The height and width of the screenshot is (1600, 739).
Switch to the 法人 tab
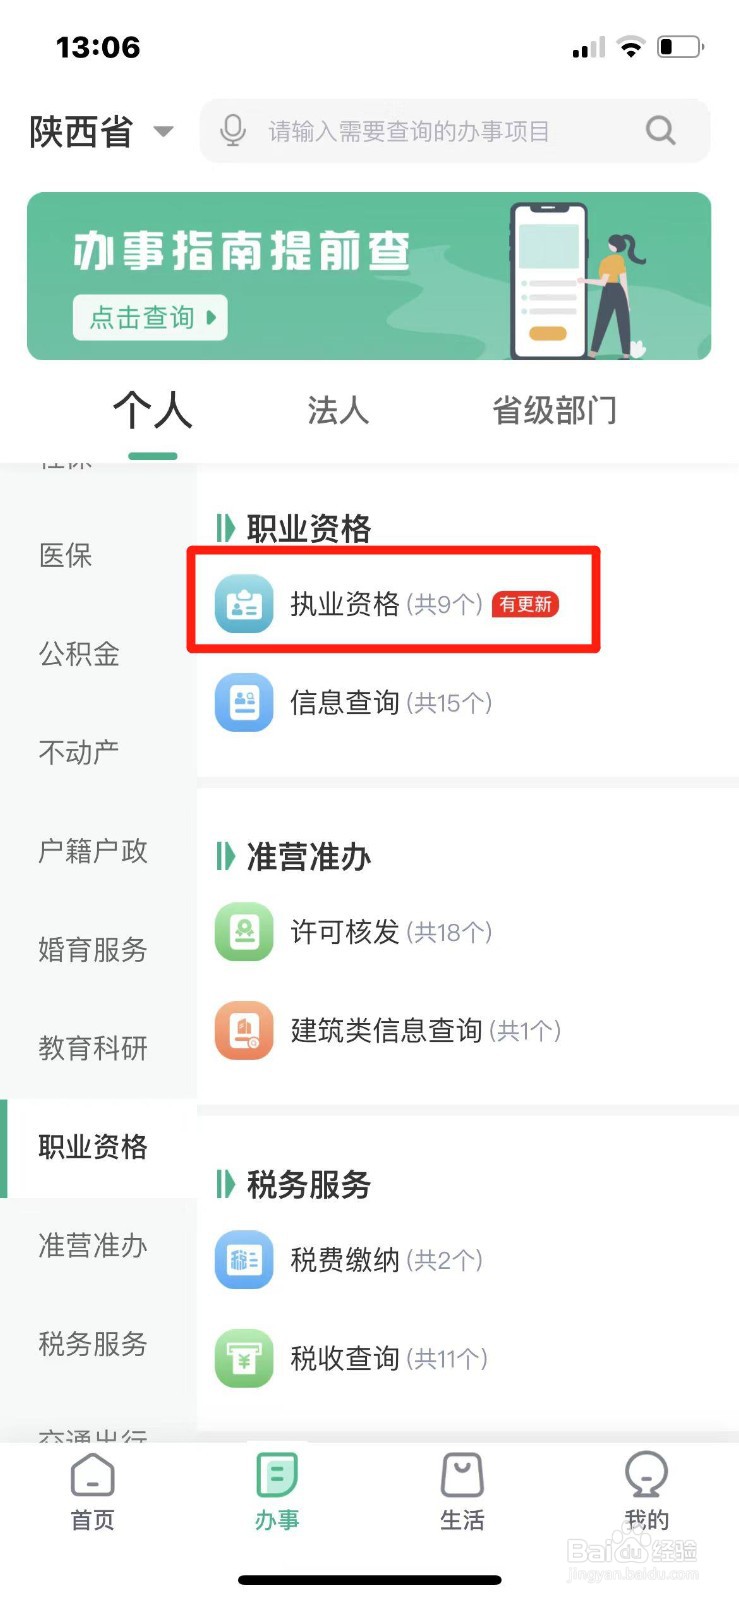pyautogui.click(x=338, y=411)
